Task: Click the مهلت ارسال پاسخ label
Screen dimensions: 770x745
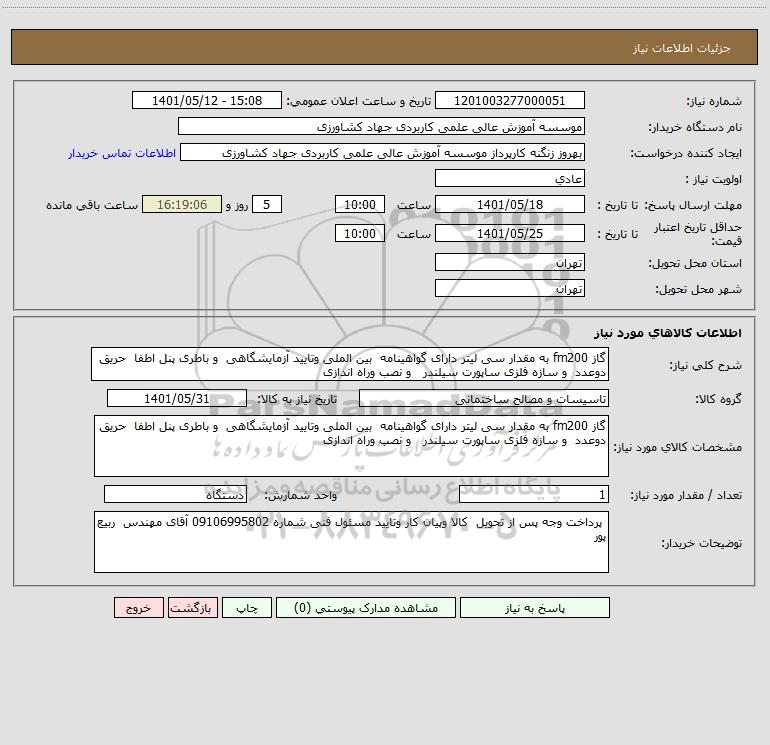Action: tap(693, 205)
